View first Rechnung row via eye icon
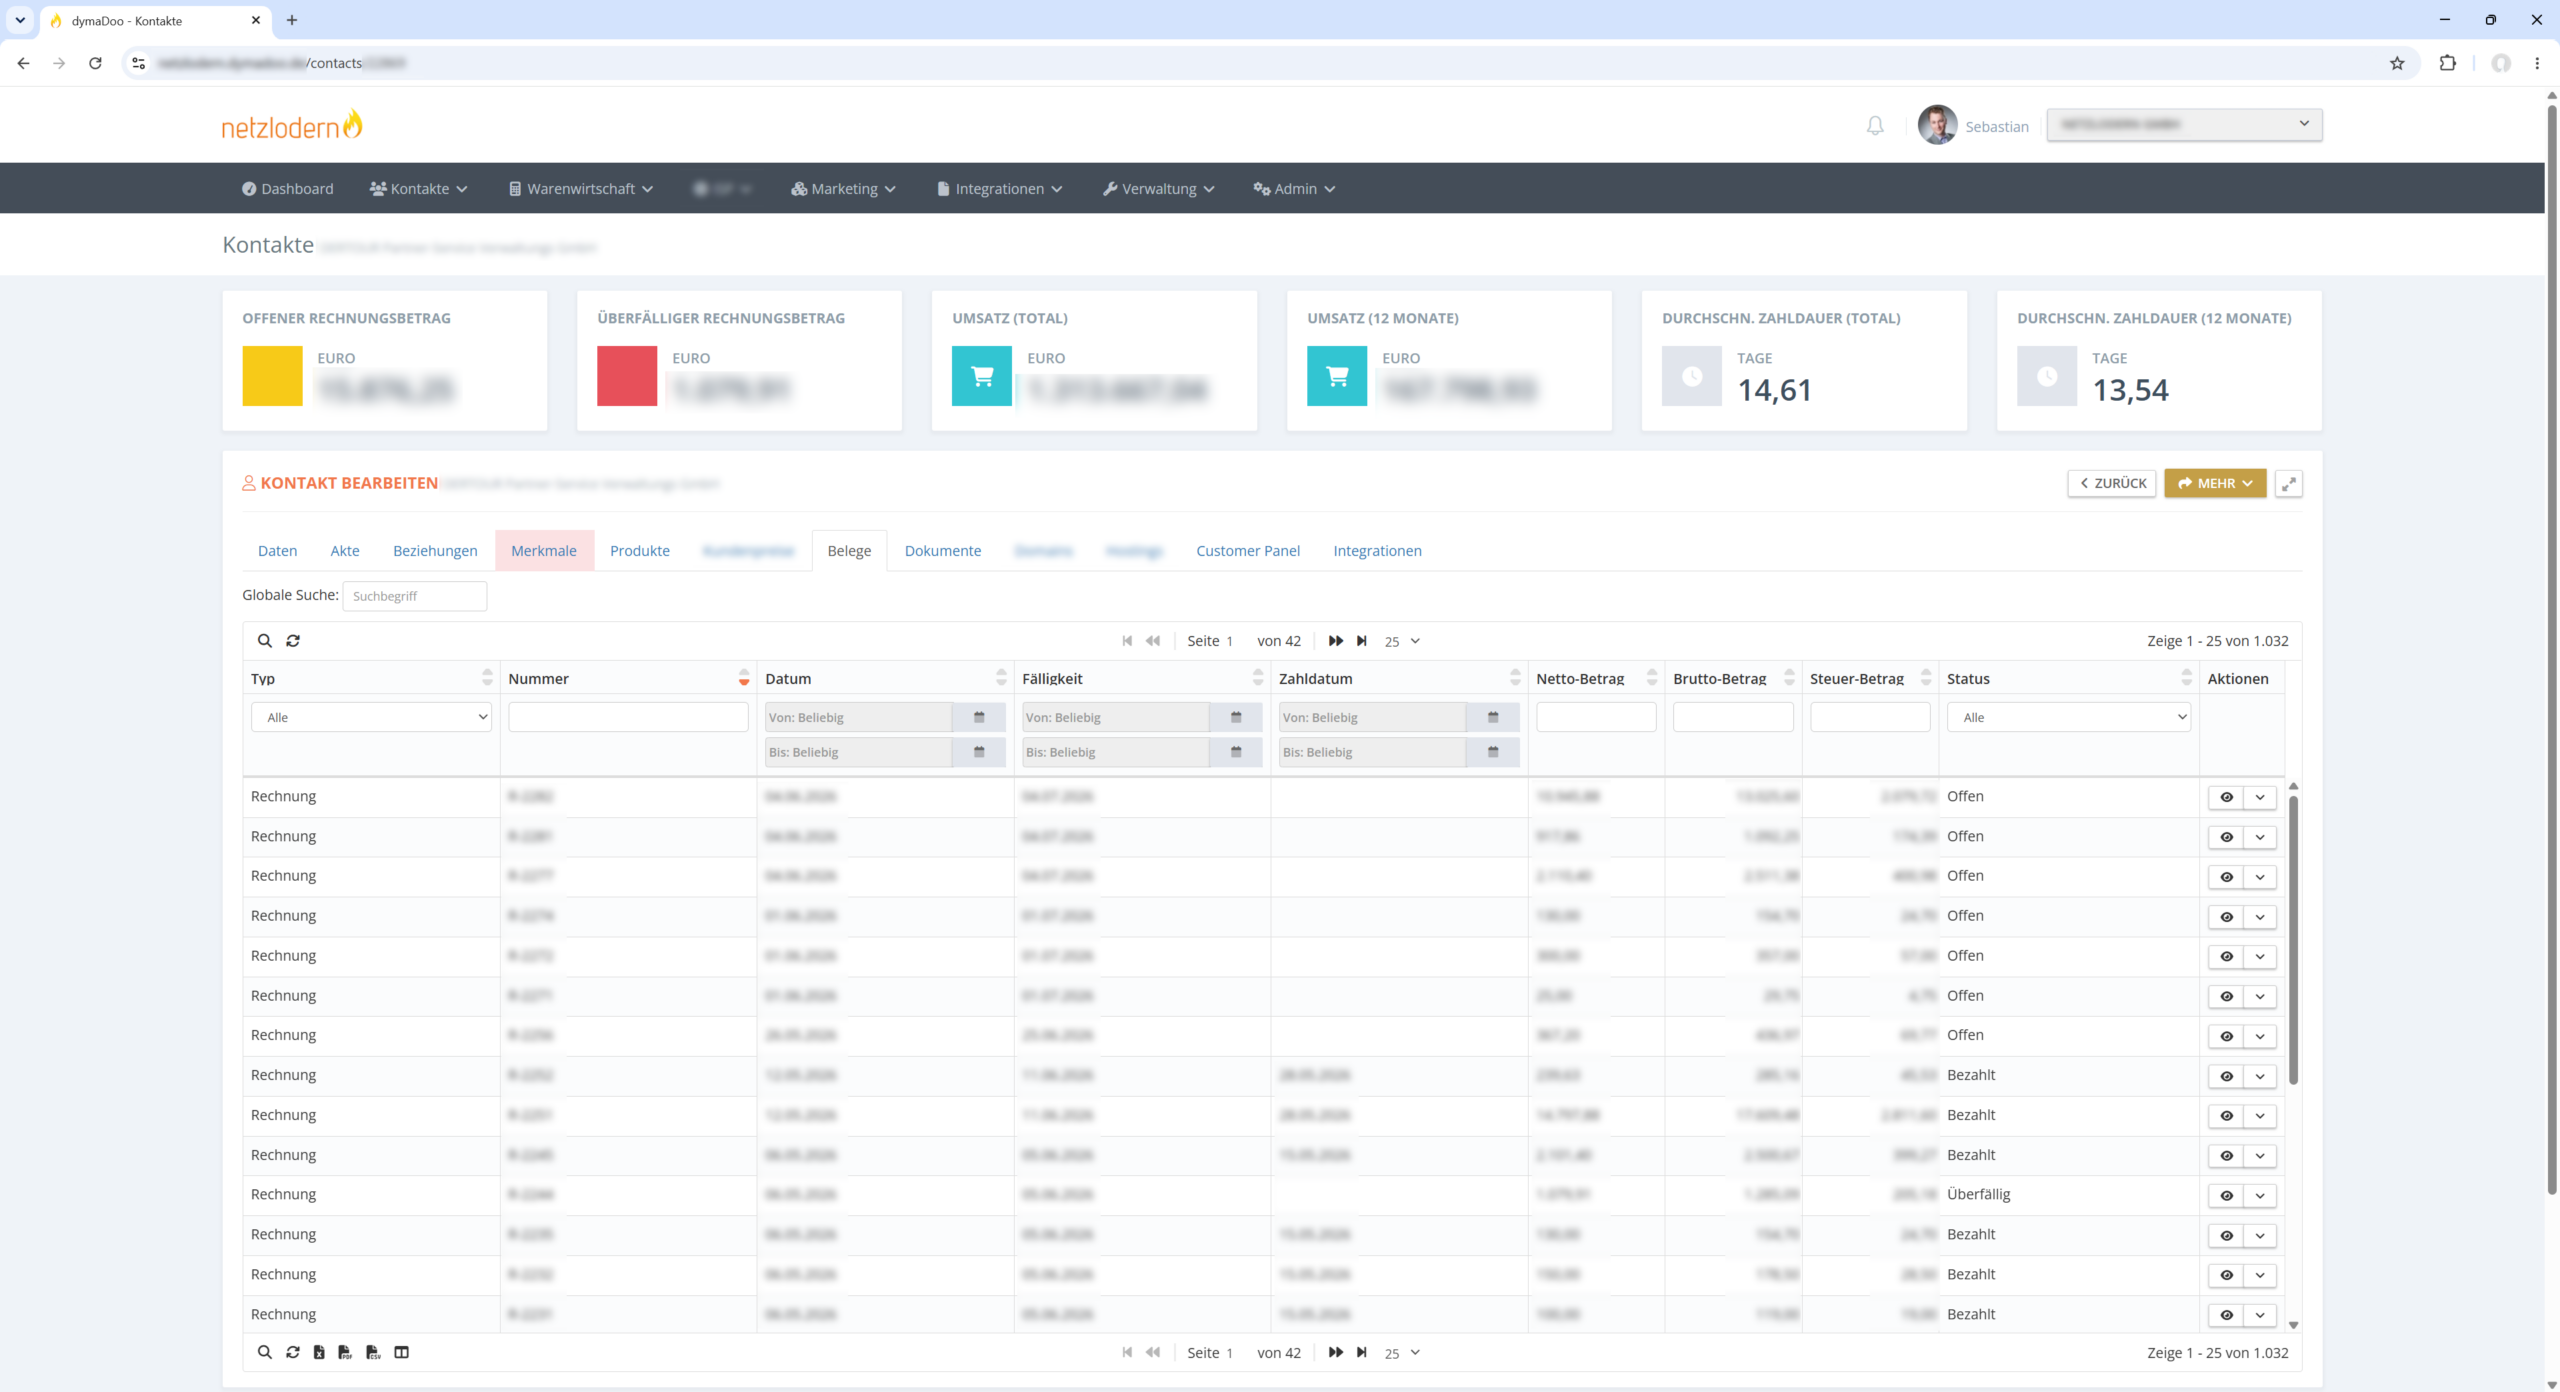Image resolution: width=2560 pixels, height=1392 pixels. (2226, 797)
